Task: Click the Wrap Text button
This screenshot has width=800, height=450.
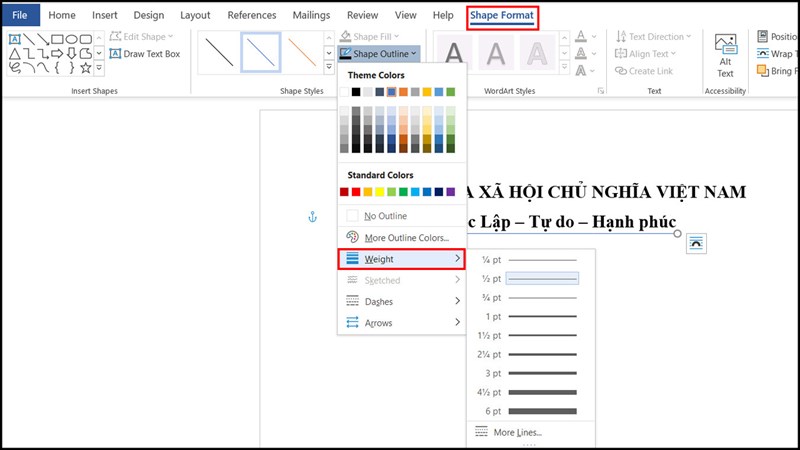Action: (776, 54)
